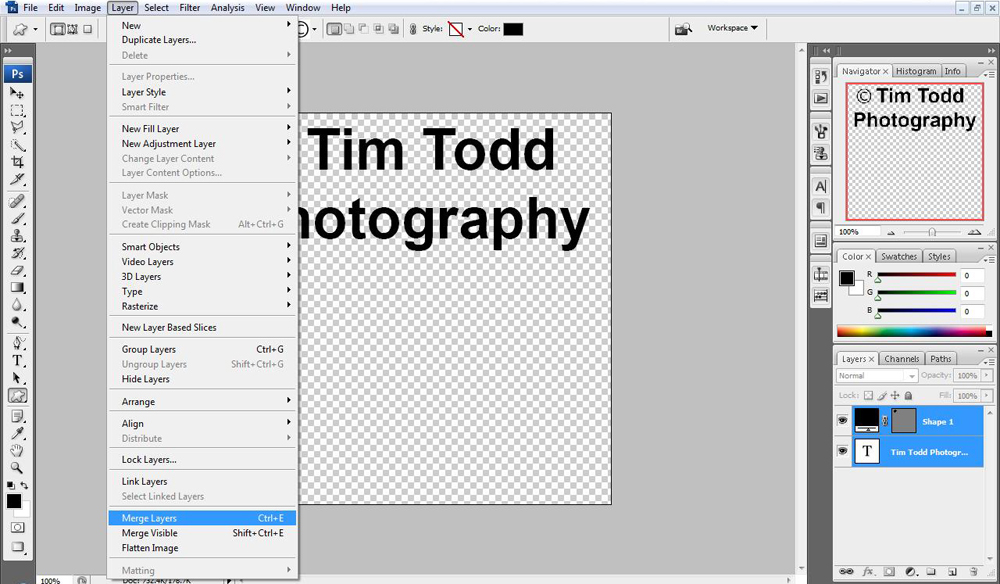Select the Crop tool
The width and height of the screenshot is (1000, 584).
pos(17,162)
